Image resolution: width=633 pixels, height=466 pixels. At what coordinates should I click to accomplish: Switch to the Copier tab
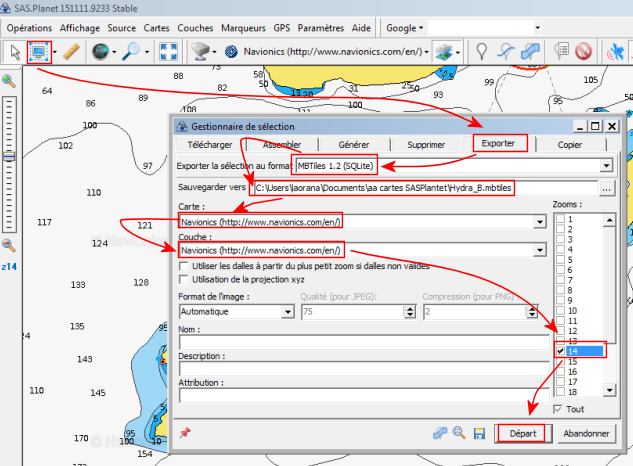pos(570,145)
